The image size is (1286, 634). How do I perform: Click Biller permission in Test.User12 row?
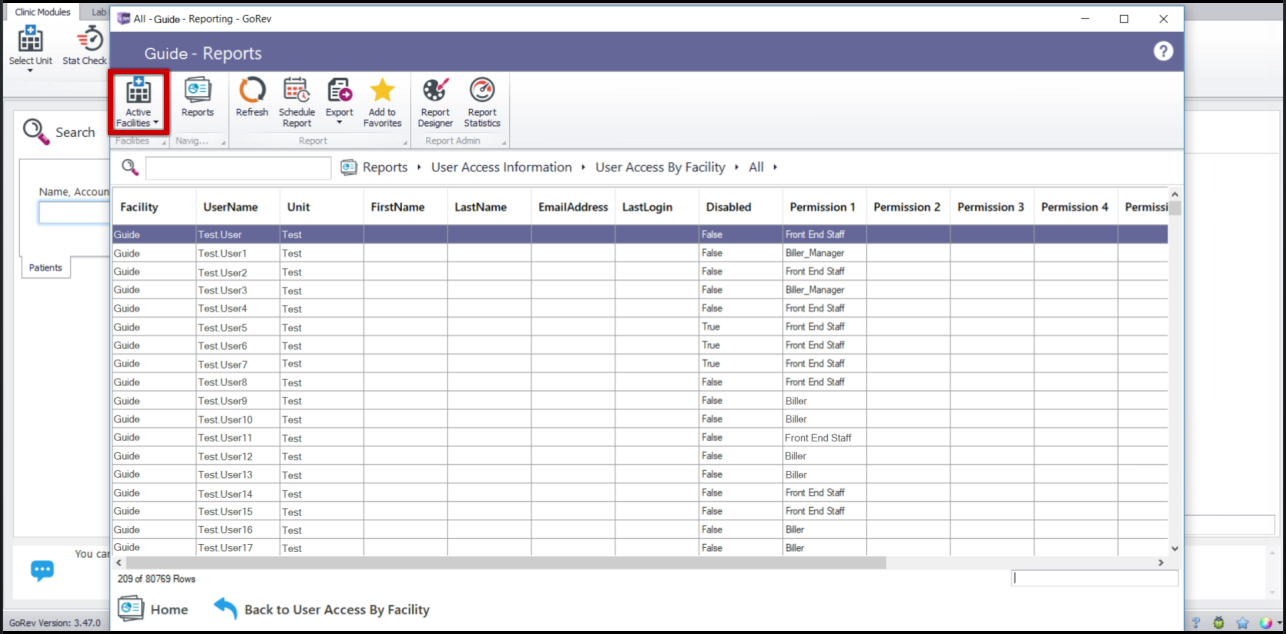tap(825, 456)
